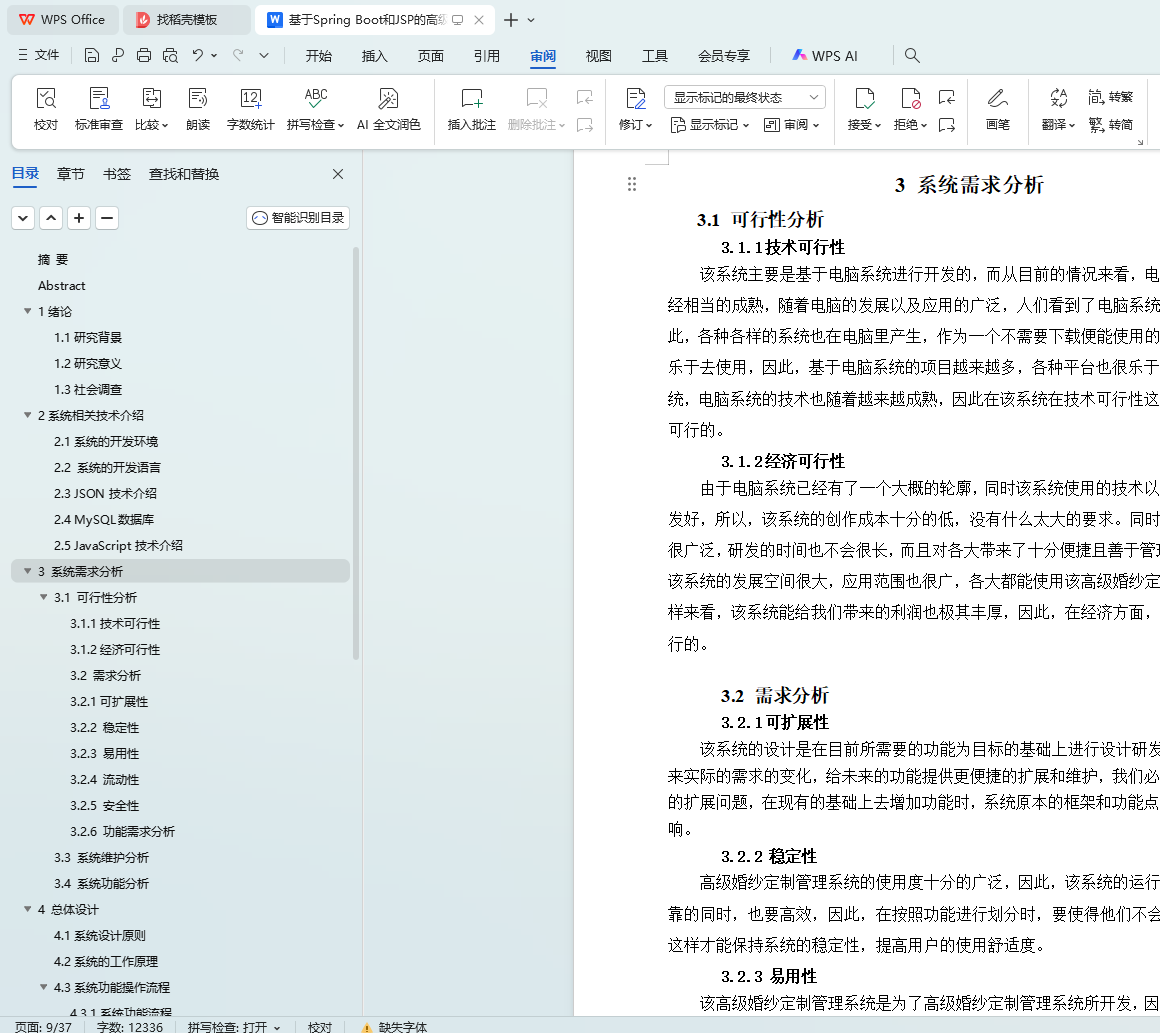Image resolution: width=1160 pixels, height=1033 pixels.
Task: Click the print icon in quick toolbar
Action: (144, 55)
